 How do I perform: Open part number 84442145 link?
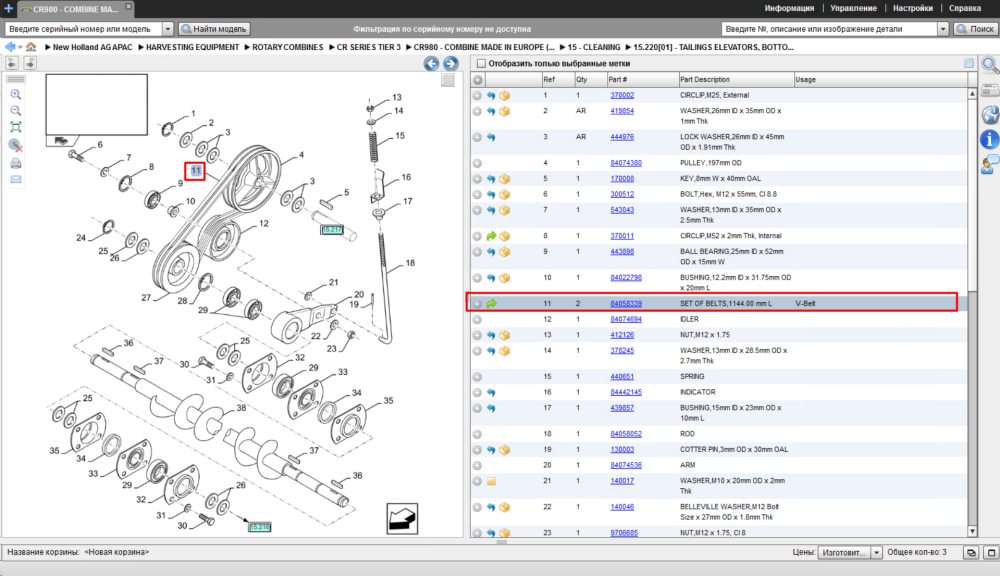pyautogui.click(x=626, y=392)
